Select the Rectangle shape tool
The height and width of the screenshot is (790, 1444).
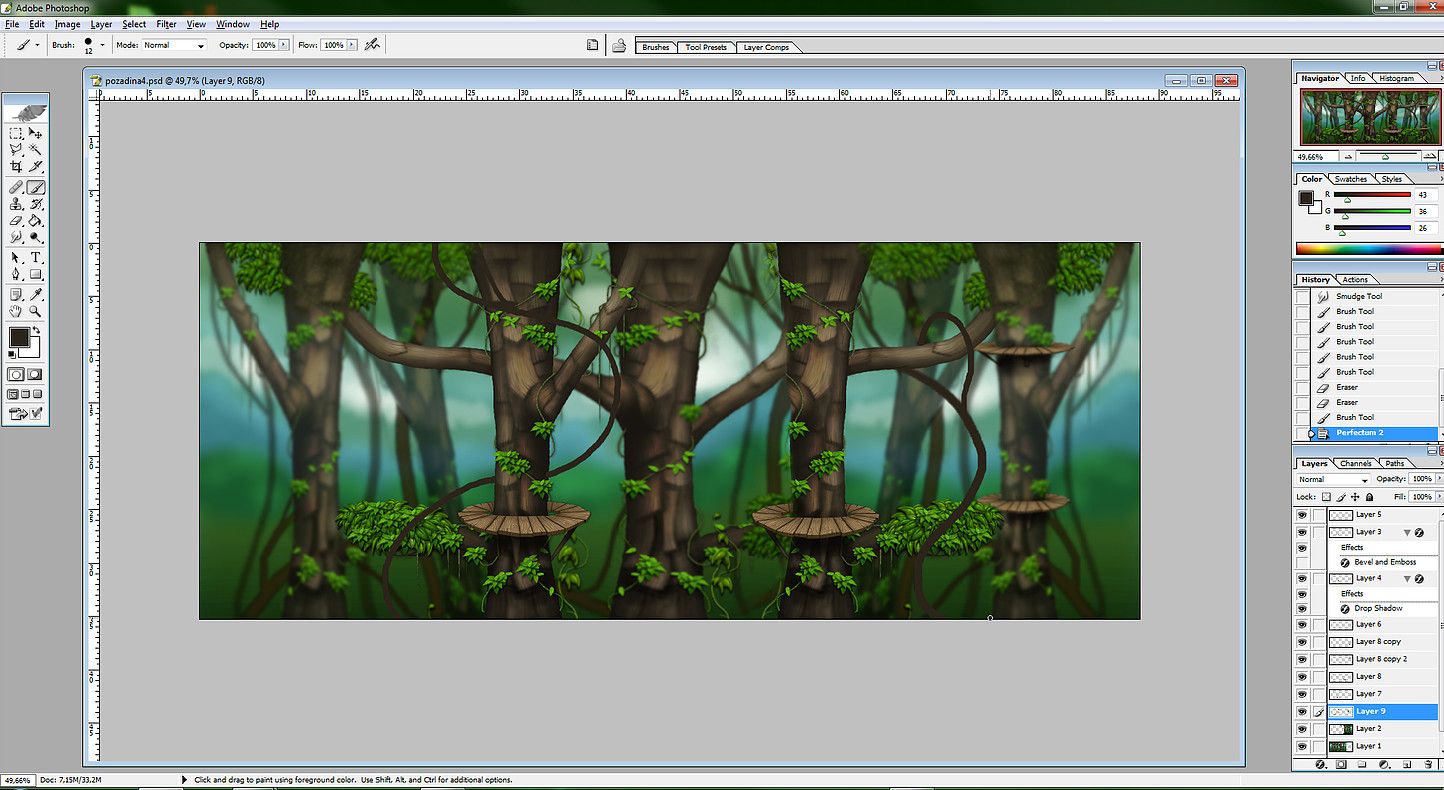35,275
